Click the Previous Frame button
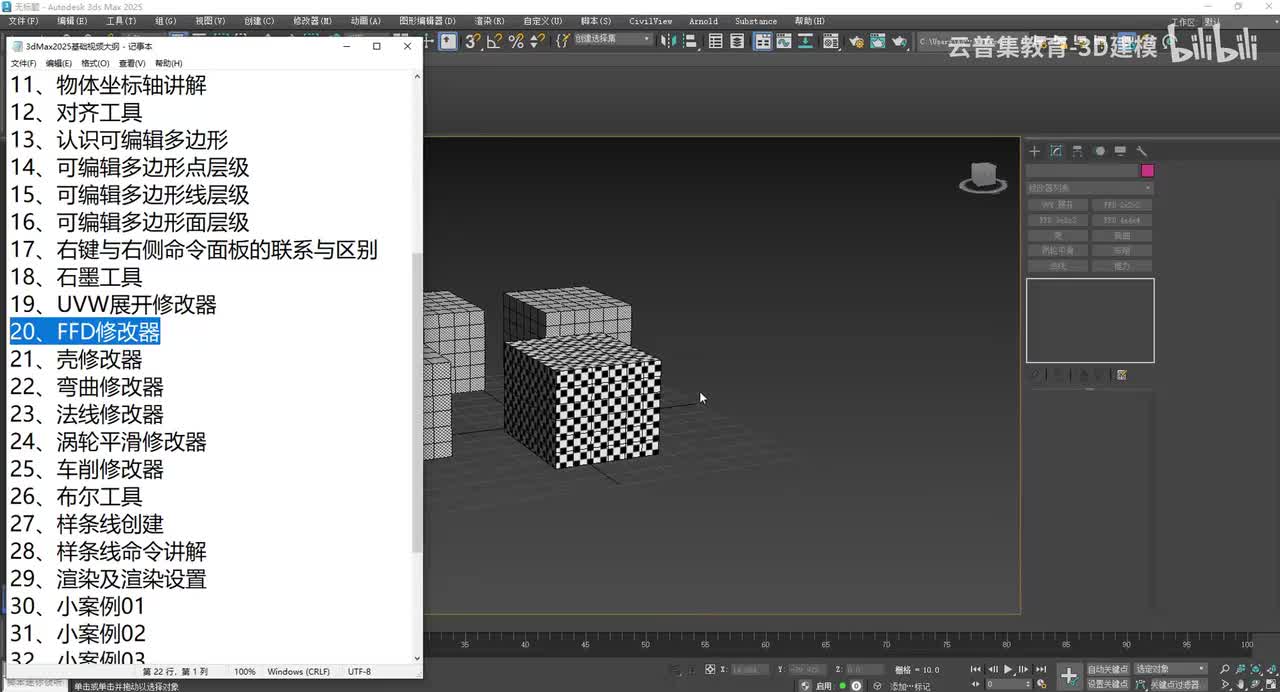The height and width of the screenshot is (692, 1280). pyautogui.click(x=993, y=669)
